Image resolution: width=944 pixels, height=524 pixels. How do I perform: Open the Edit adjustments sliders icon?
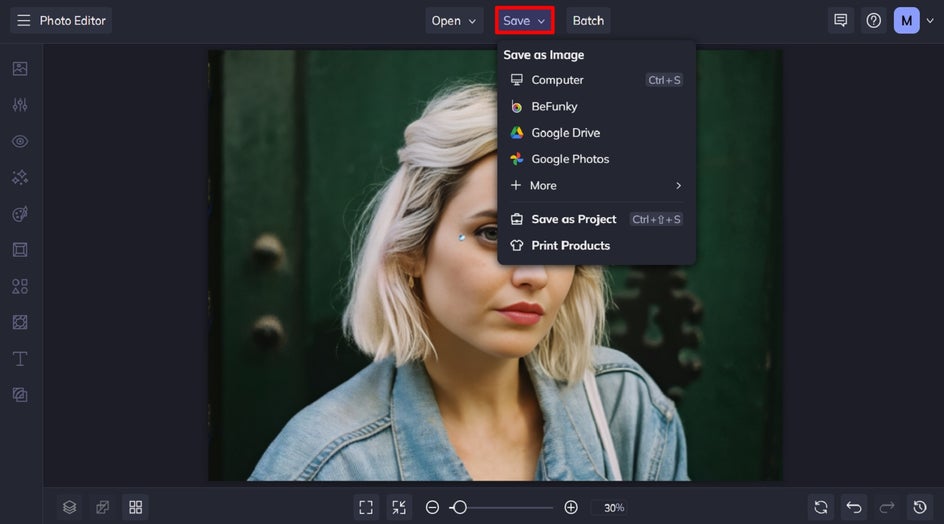coord(20,105)
